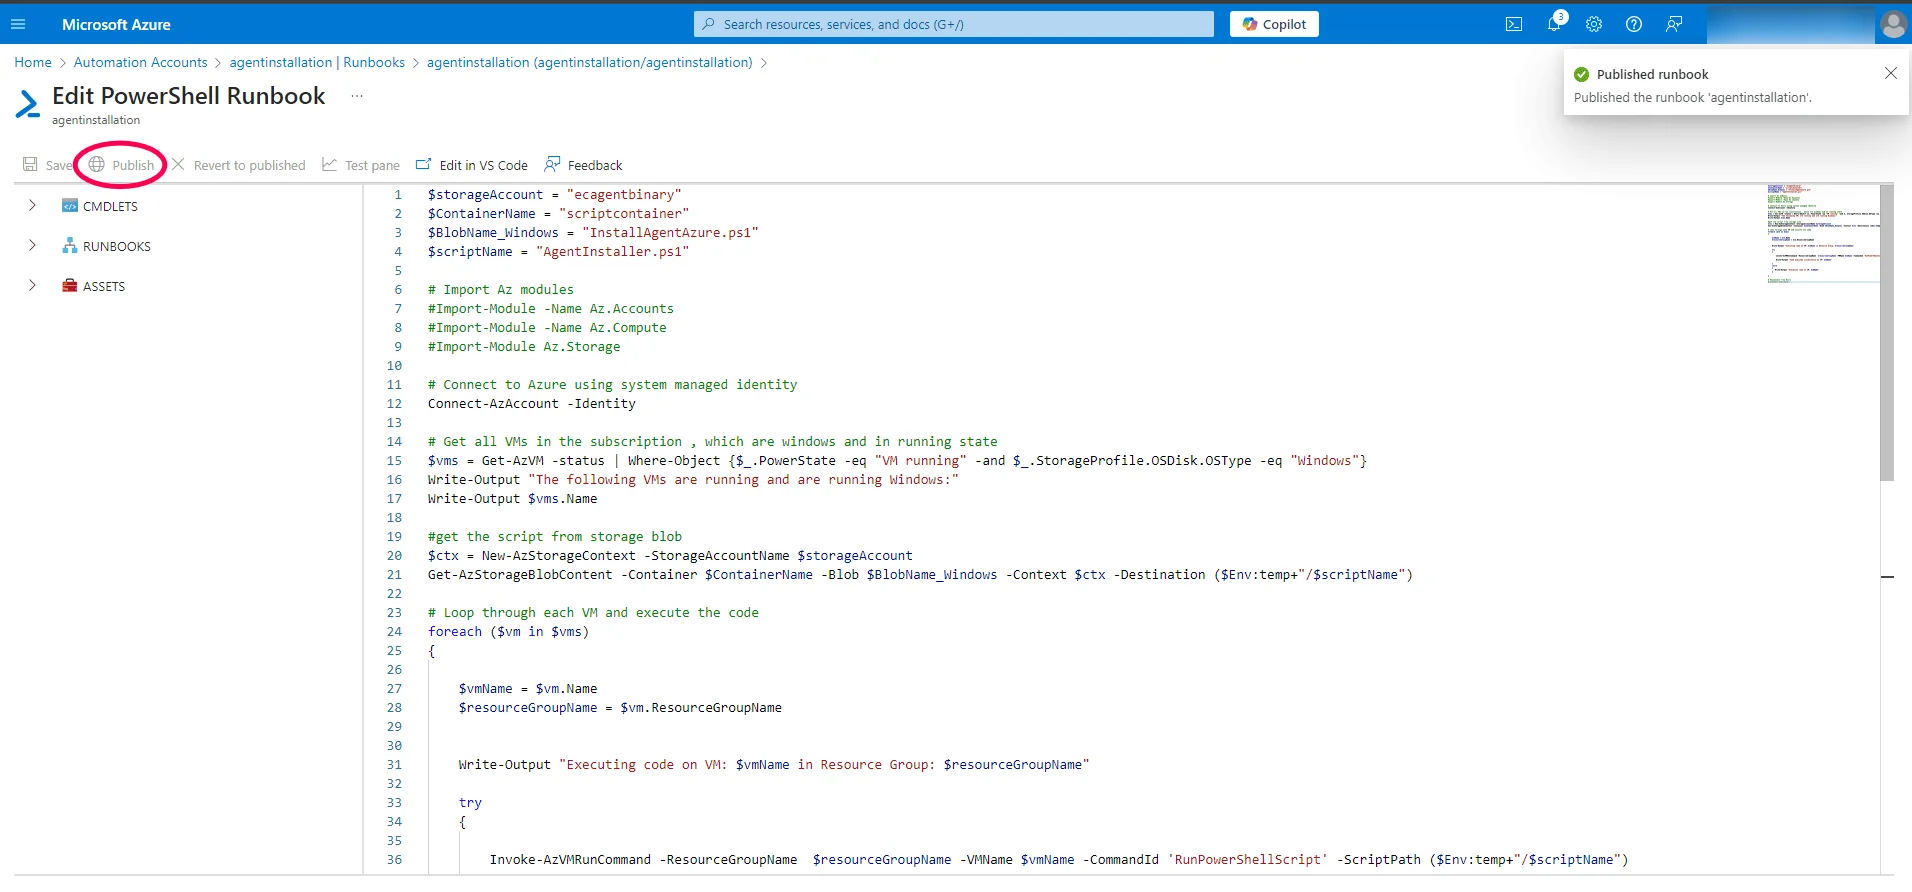Viewport: 1912px width, 892px height.
Task: Open the Azure portal hamburger menu
Action: click(x=18, y=24)
